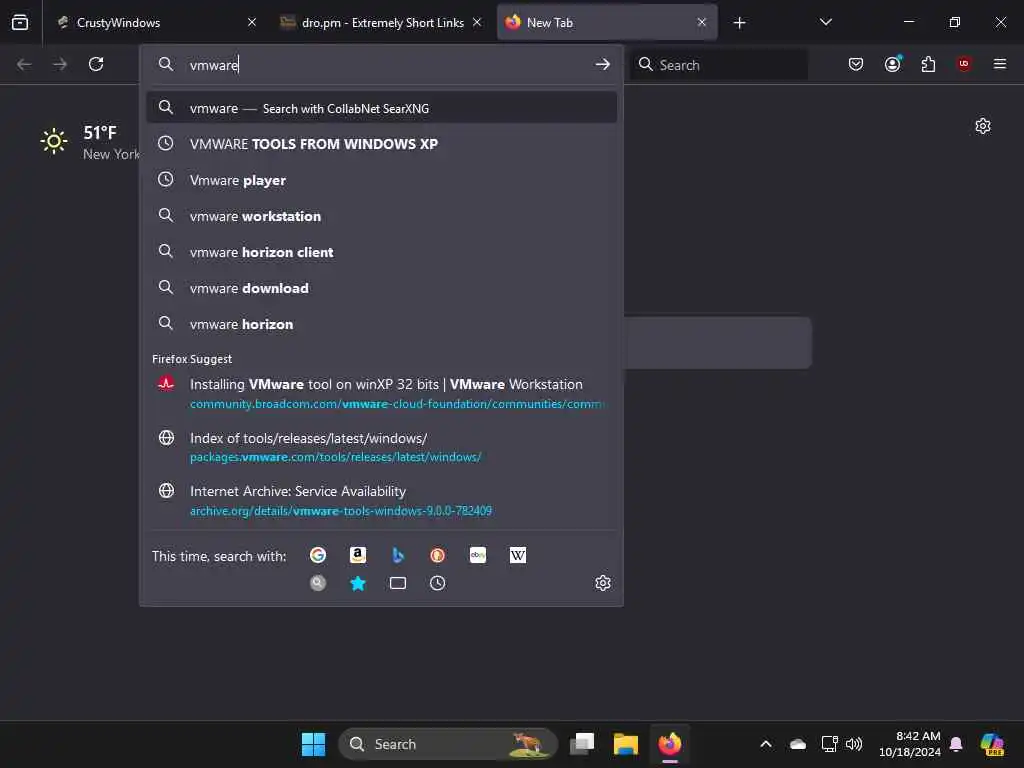Open Task View on the taskbar

point(582,744)
